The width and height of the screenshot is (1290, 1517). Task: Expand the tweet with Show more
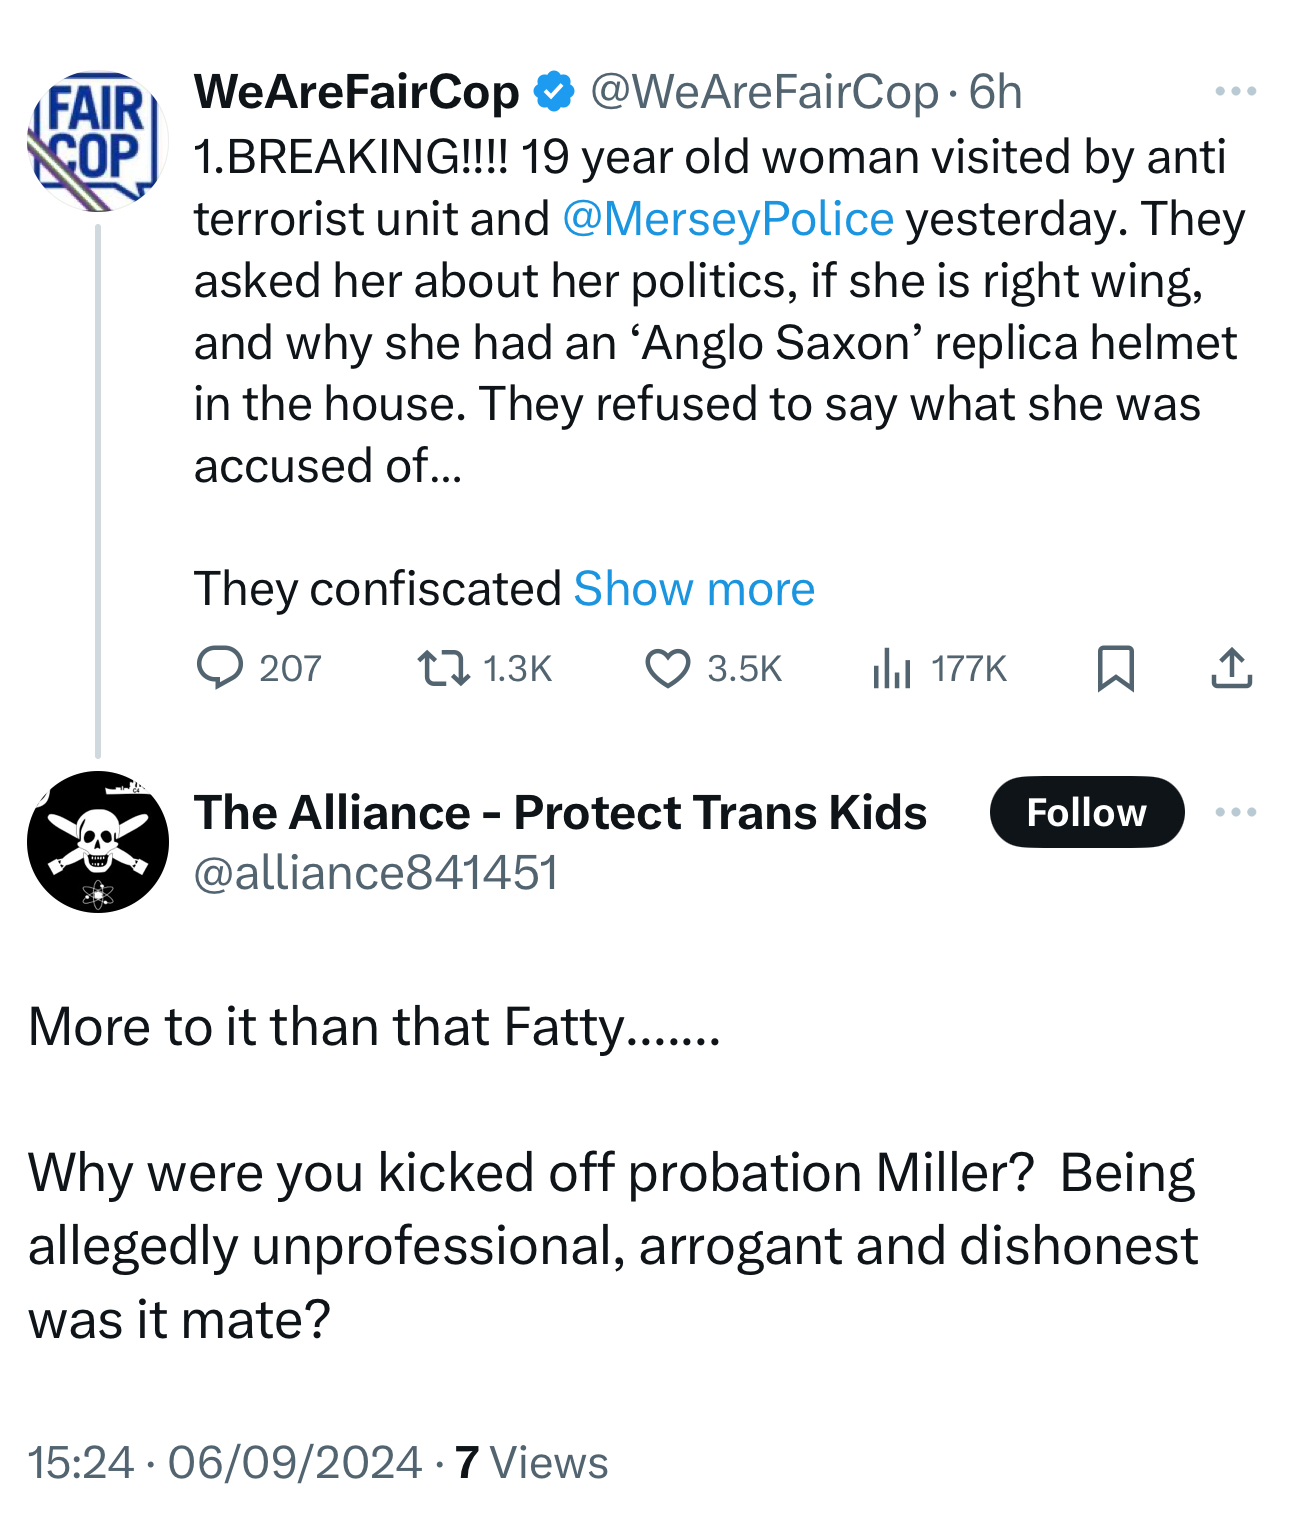pyautogui.click(x=694, y=588)
